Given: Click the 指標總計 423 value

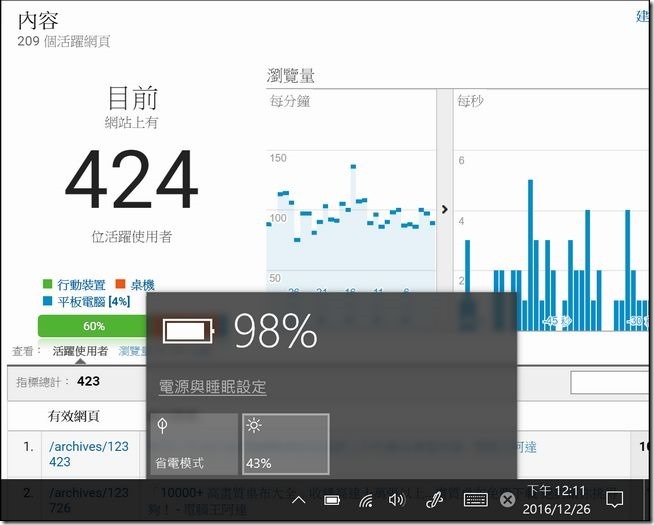Looking at the screenshot, I should click(x=88, y=381).
